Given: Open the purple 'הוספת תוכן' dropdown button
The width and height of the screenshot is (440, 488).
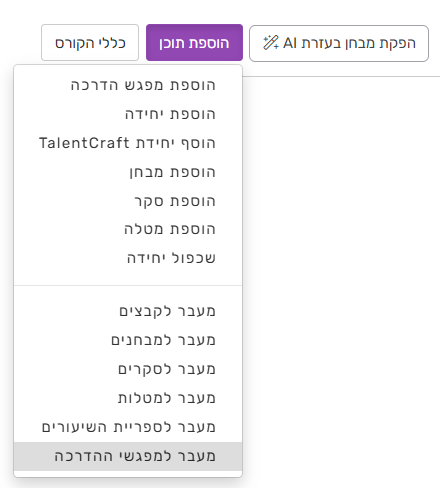Looking at the screenshot, I should coord(194,43).
